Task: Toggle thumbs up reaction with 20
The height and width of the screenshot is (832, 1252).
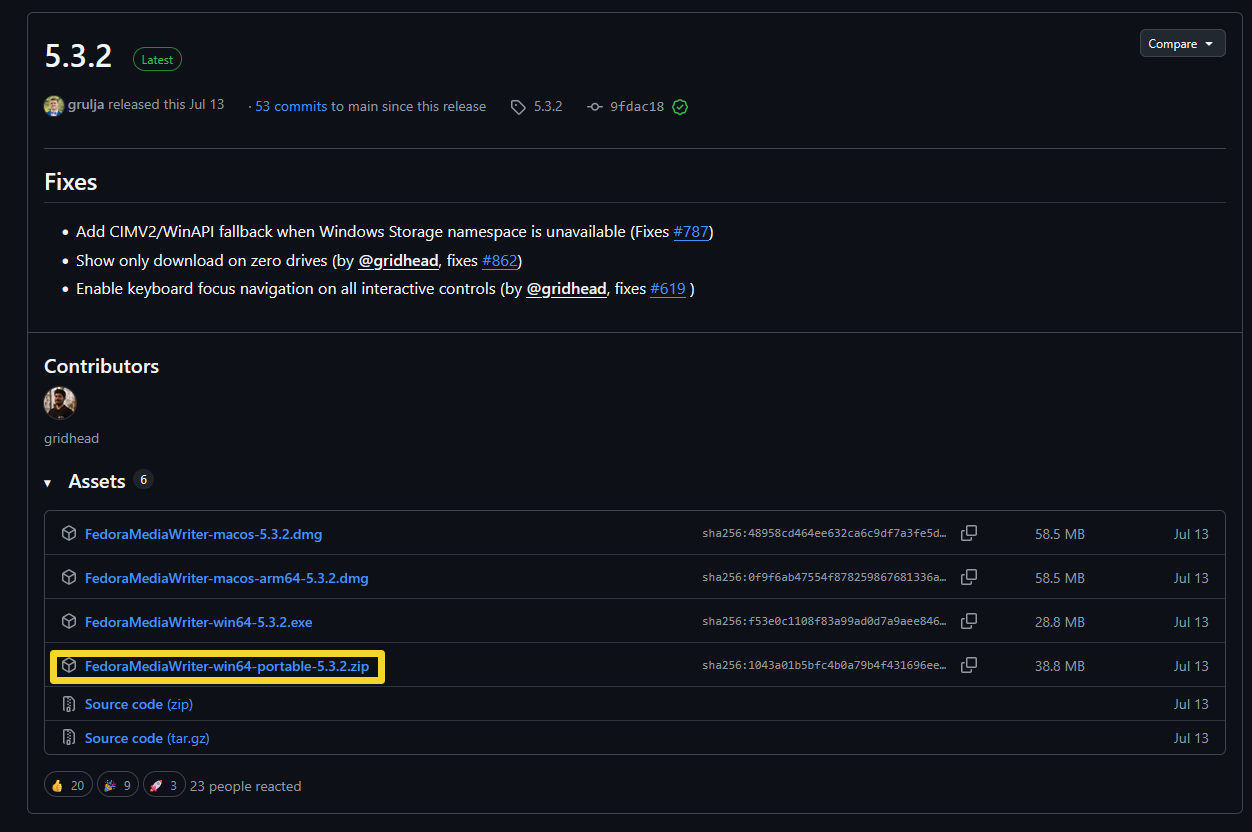Action: [x=68, y=786]
